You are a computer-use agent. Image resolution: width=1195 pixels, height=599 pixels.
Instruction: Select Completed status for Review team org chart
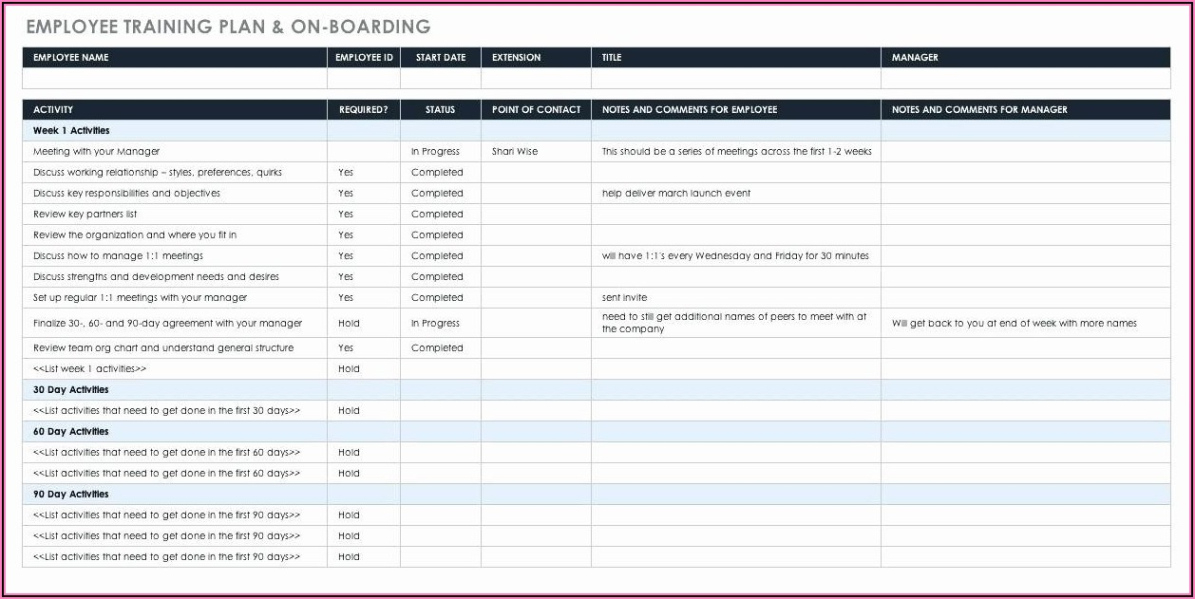[441, 348]
